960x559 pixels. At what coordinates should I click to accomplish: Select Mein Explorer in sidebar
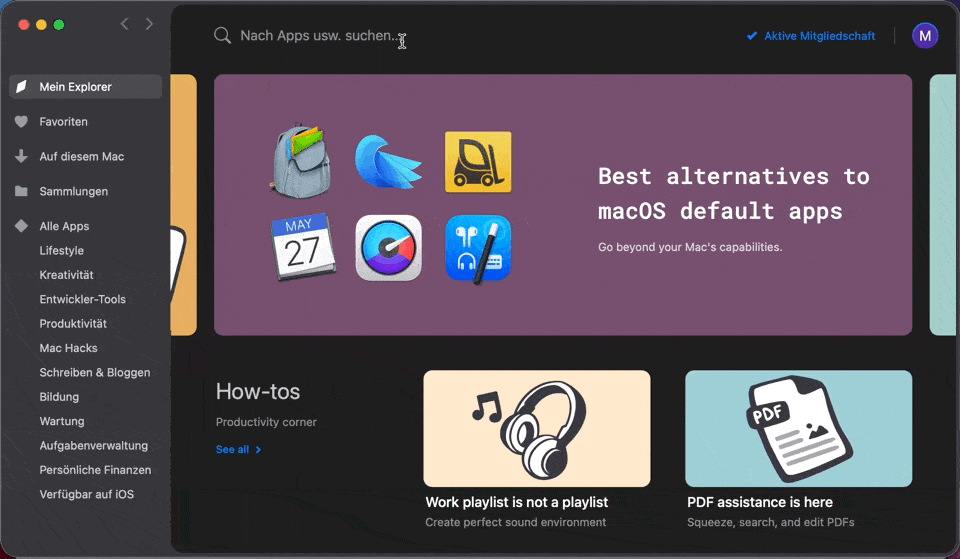pyautogui.click(x=86, y=87)
